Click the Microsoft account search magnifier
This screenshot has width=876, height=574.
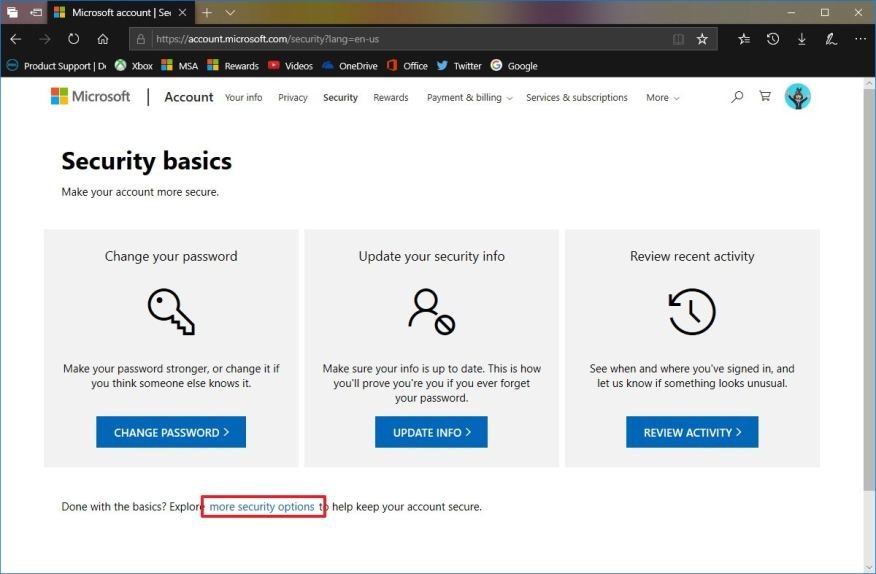coord(737,97)
